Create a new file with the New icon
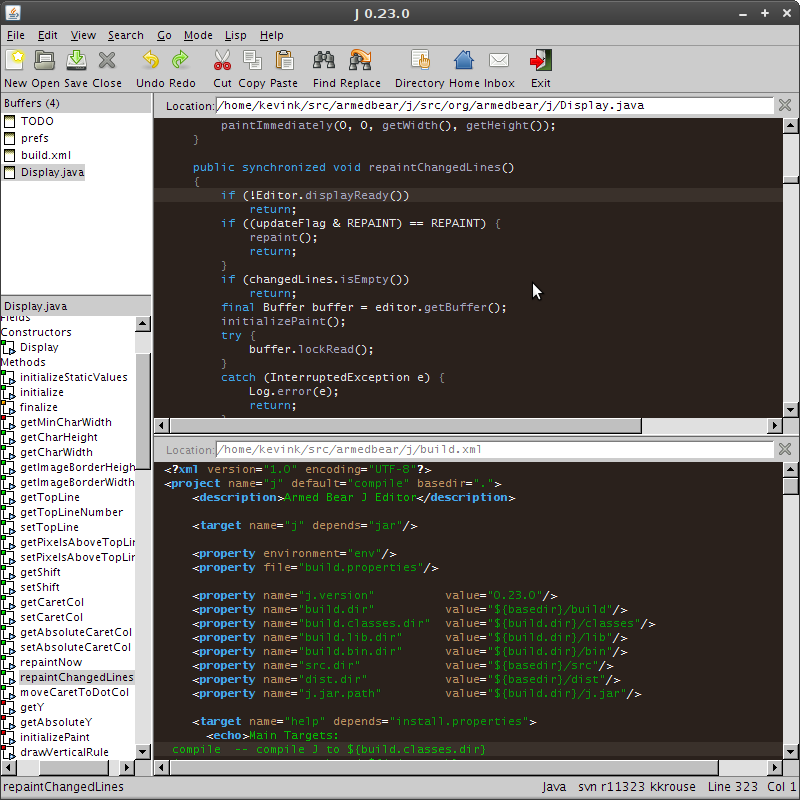 [x=16, y=60]
